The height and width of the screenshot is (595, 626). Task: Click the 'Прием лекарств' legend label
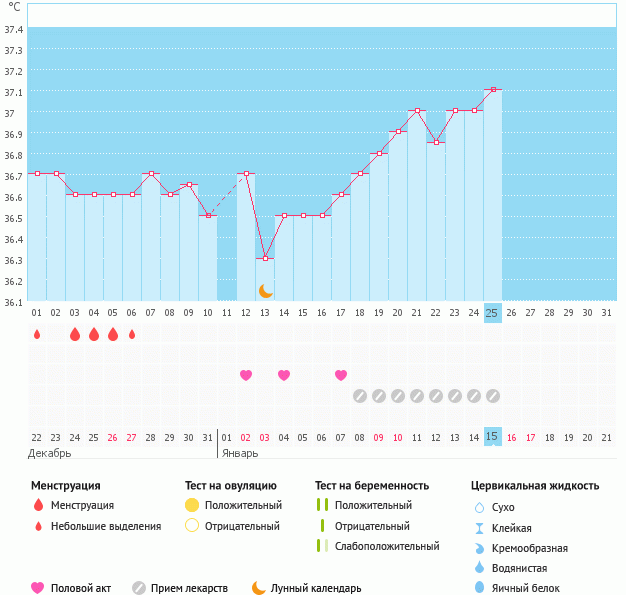click(189, 588)
